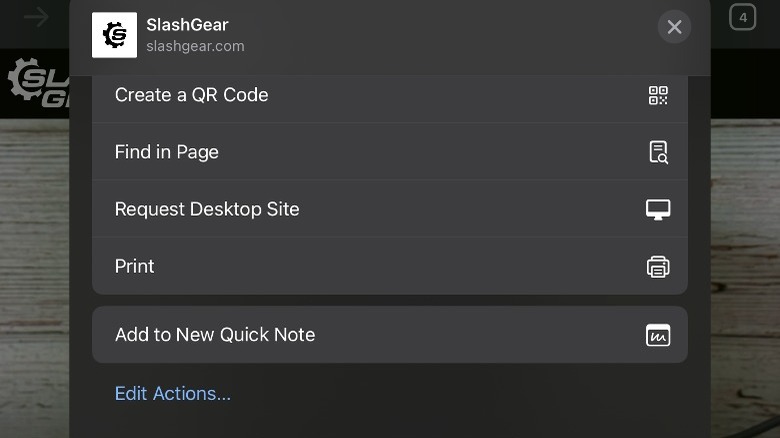This screenshot has width=780, height=438.
Task: Close the share sheet with X button
Action: click(674, 27)
